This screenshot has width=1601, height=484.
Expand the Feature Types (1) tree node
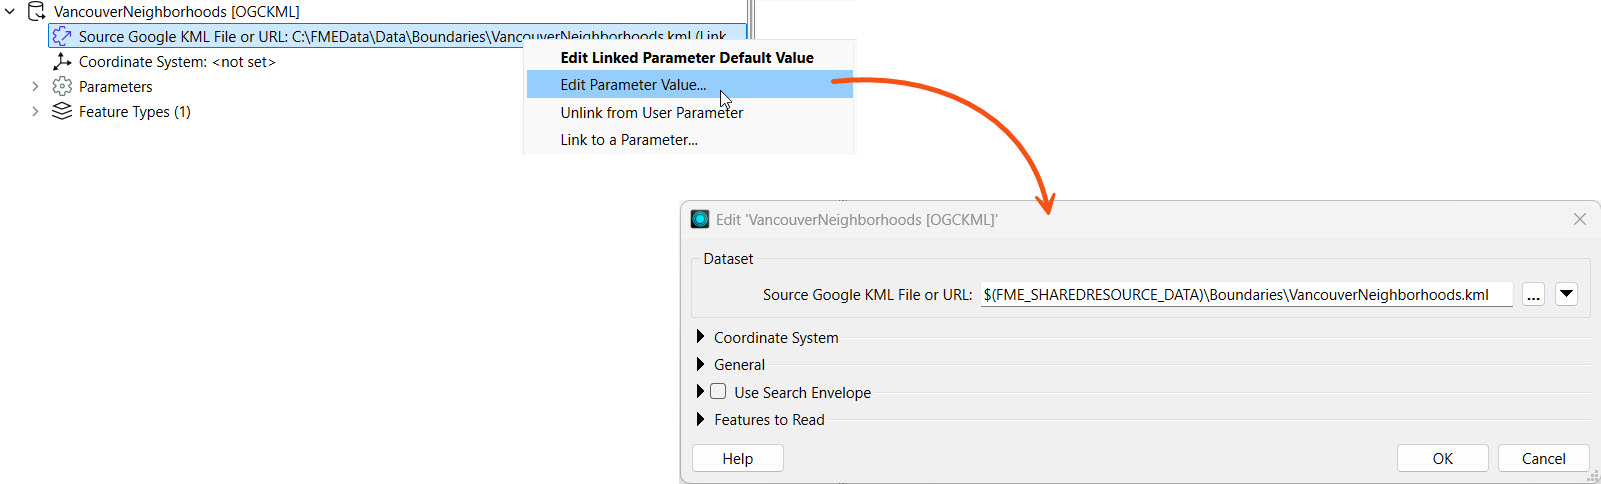point(35,112)
